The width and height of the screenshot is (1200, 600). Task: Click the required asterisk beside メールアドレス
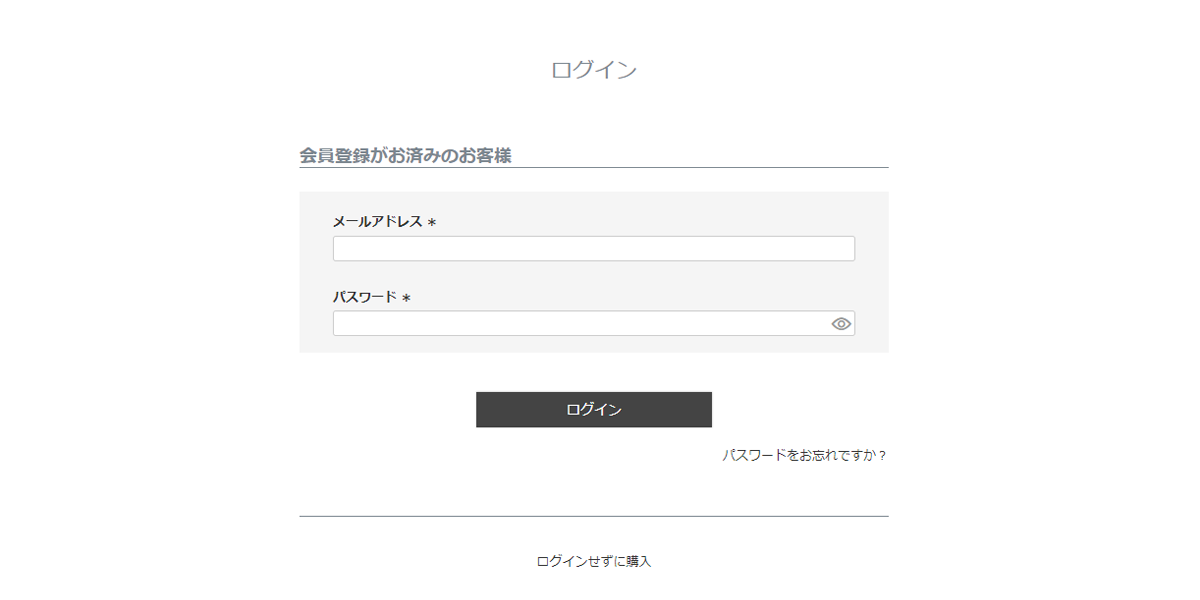click(x=432, y=223)
